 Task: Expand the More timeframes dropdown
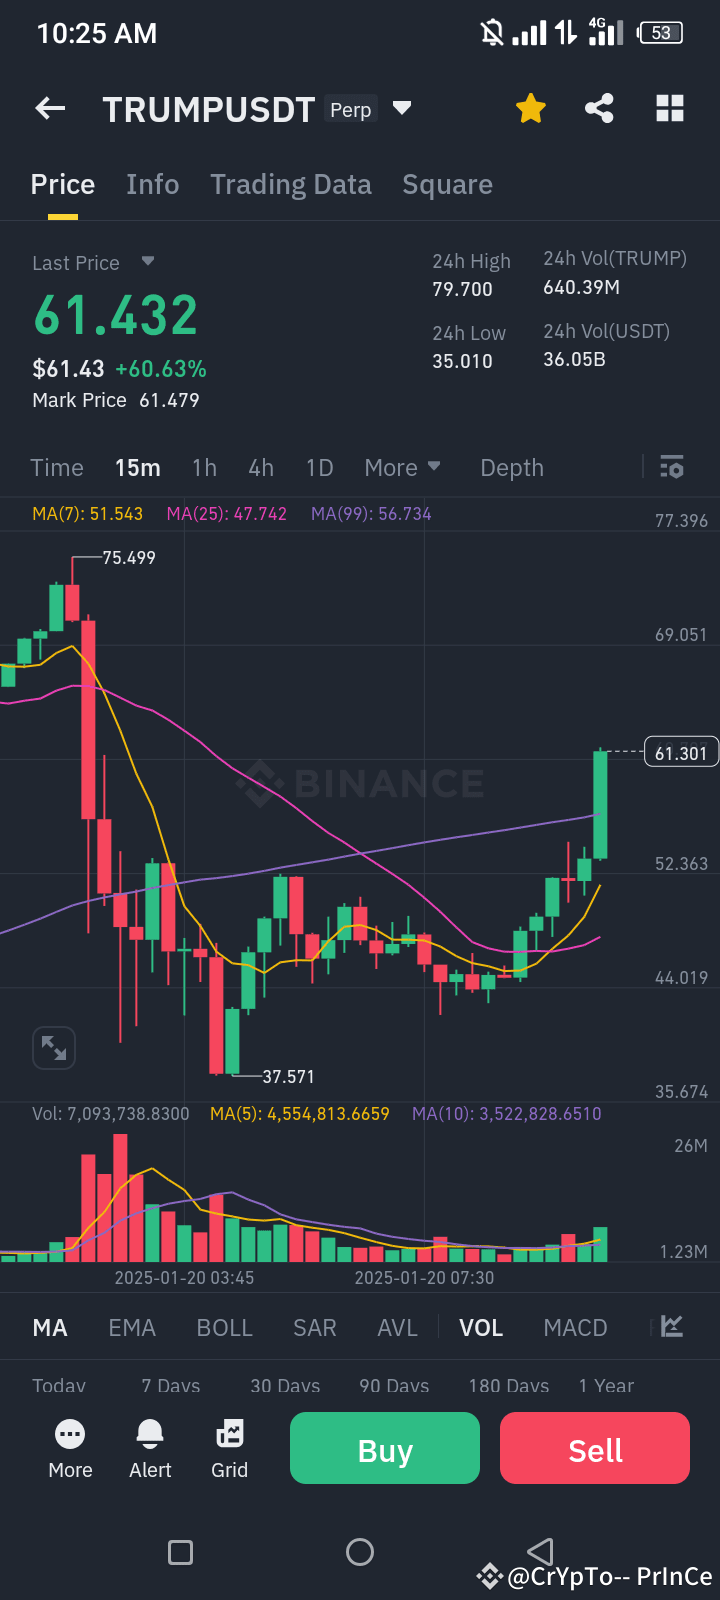tap(403, 467)
